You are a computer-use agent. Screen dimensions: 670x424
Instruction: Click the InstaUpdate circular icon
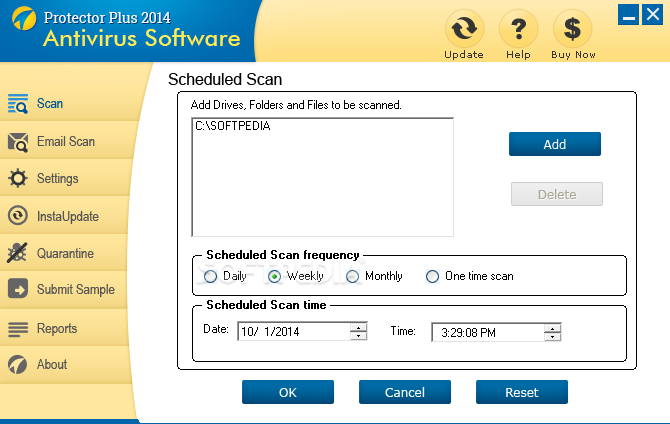click(x=18, y=216)
